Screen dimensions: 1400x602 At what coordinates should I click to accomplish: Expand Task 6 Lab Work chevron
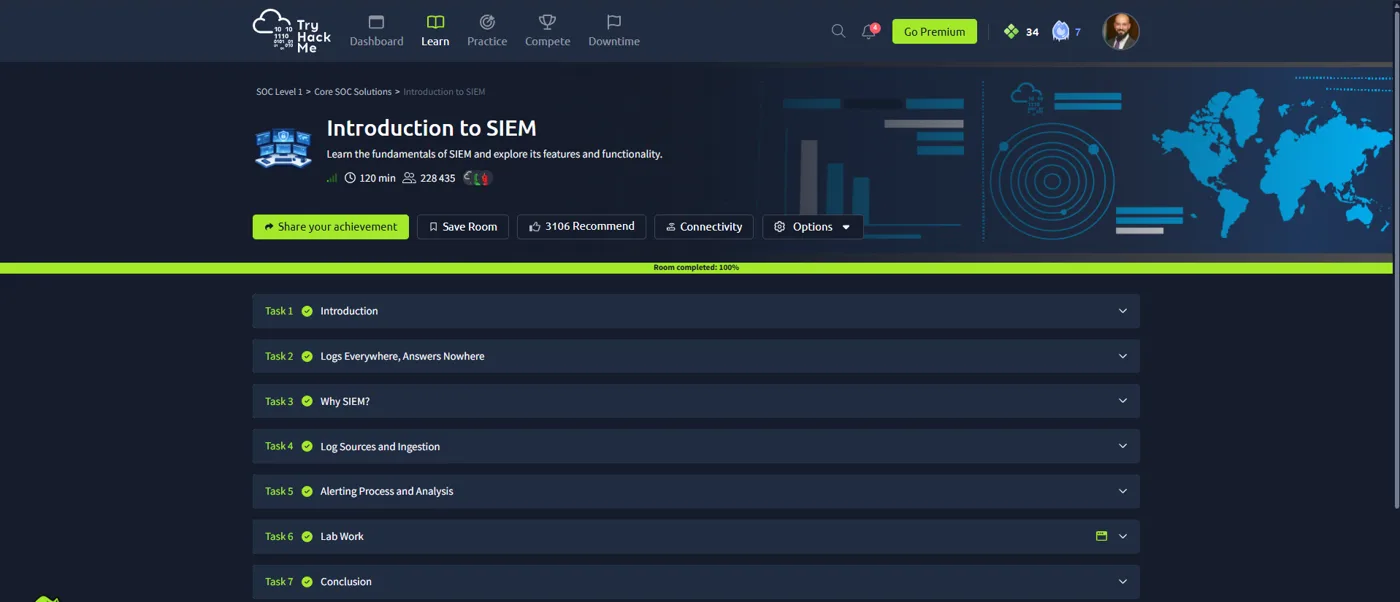(1122, 536)
